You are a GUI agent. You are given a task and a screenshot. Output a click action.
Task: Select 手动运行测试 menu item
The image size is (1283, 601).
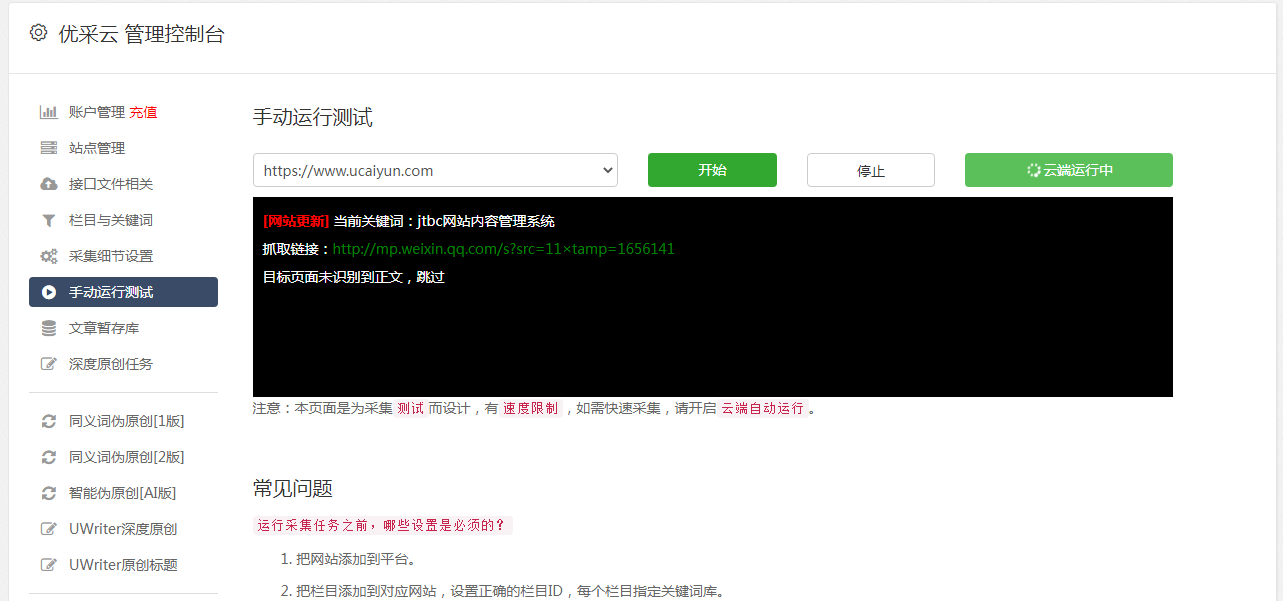pos(123,292)
